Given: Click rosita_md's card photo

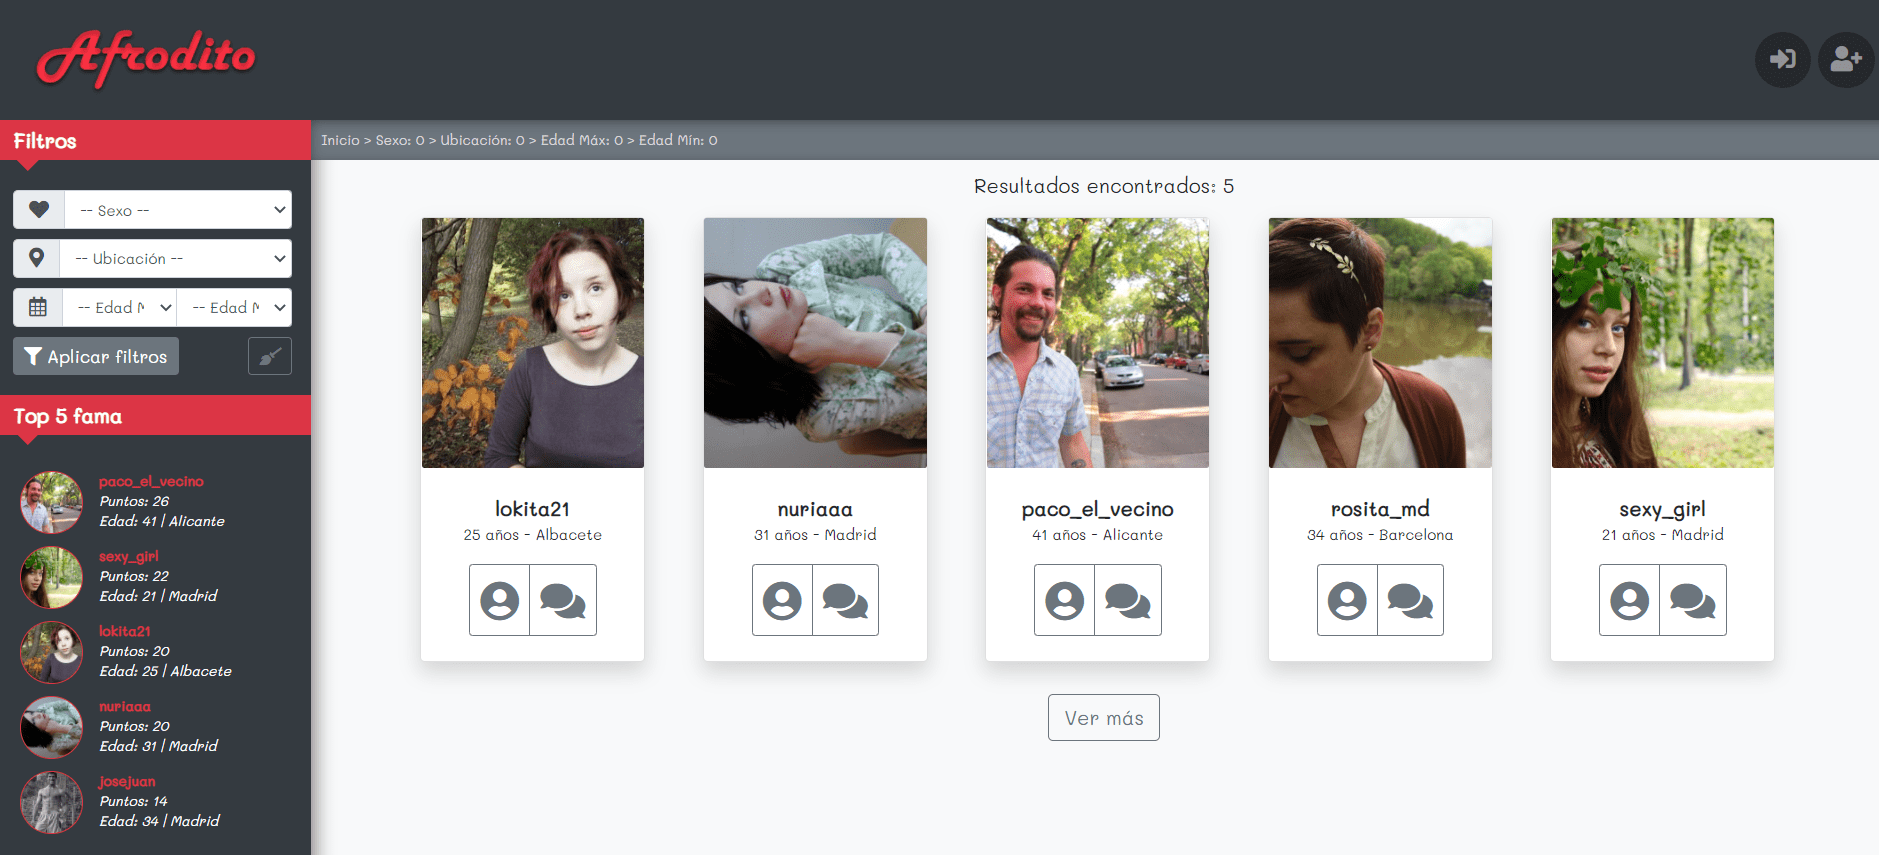Looking at the screenshot, I should coord(1380,343).
